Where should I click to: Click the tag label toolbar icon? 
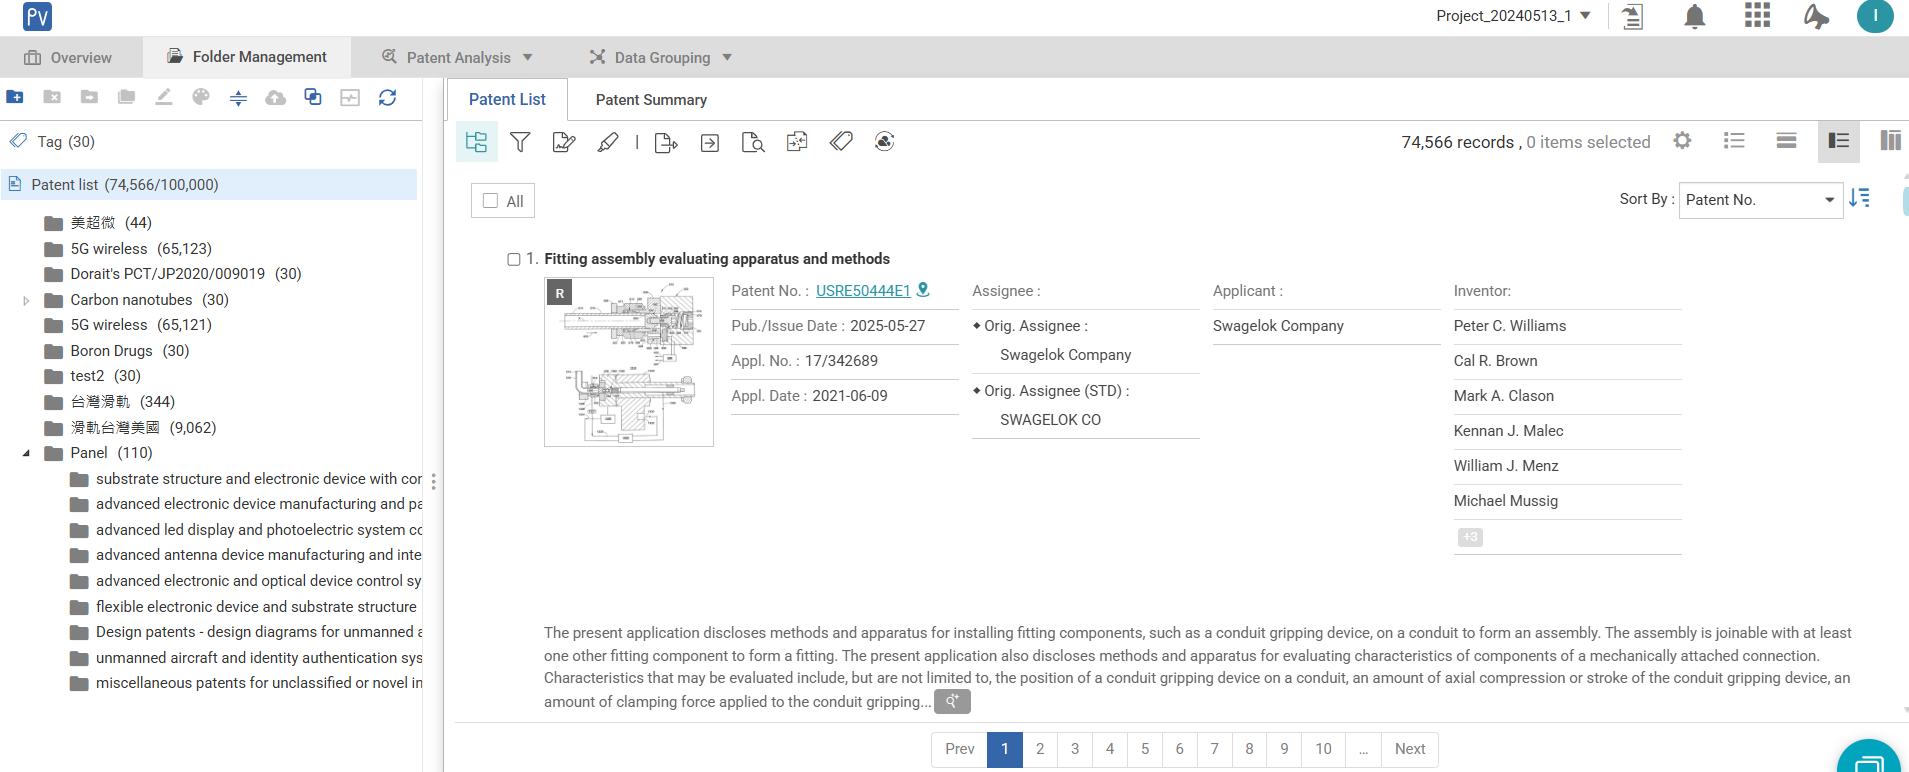click(841, 142)
